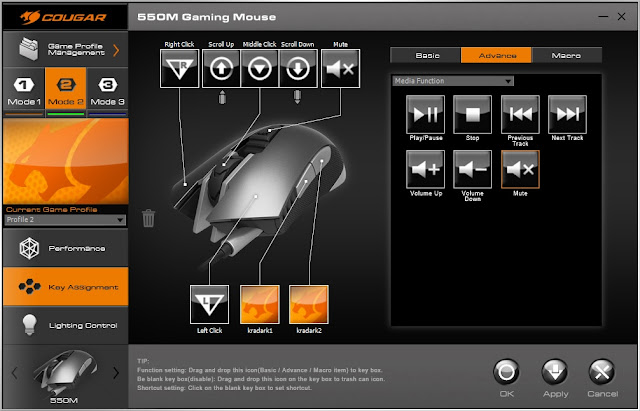Minimize the Cougar window
Image resolution: width=640 pixels, height=411 pixels.
(603, 17)
